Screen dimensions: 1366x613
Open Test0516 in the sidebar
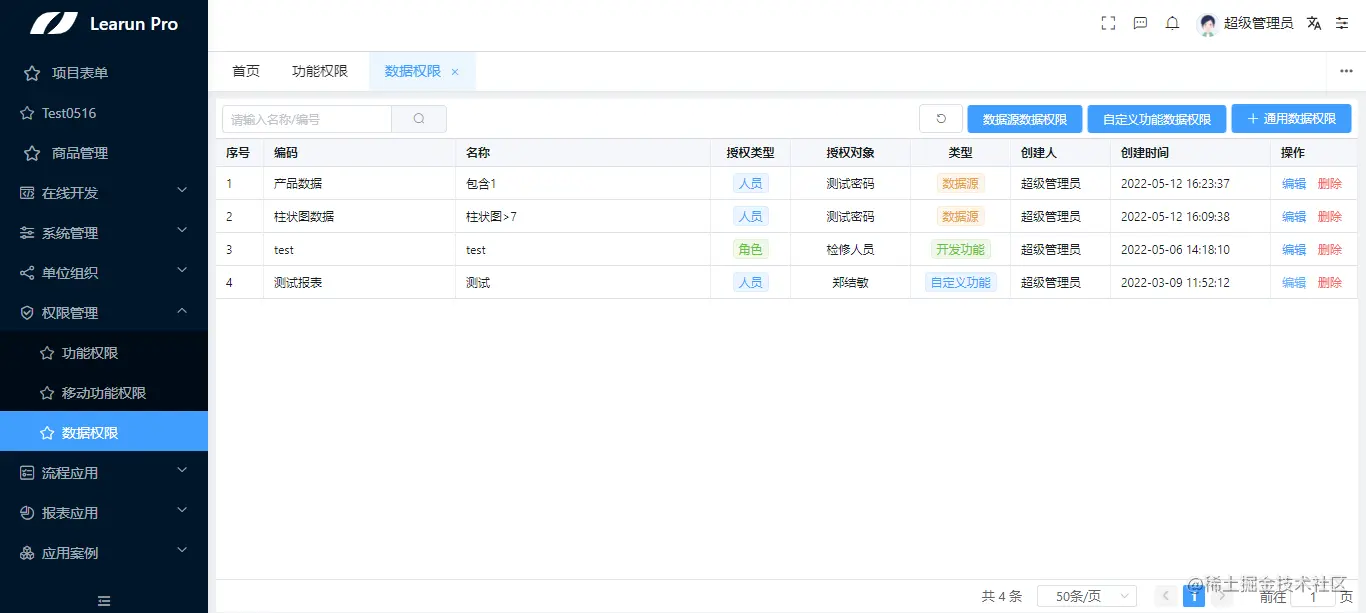pos(104,113)
